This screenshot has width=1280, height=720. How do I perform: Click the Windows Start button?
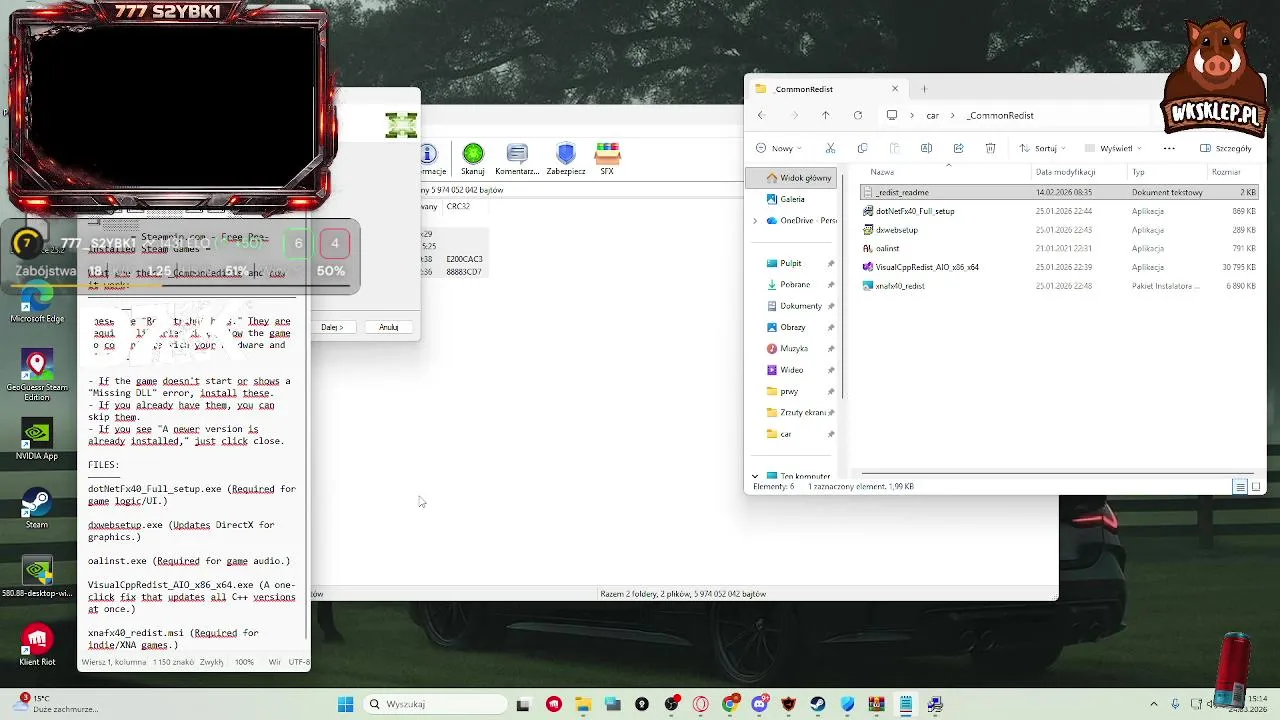coord(345,704)
